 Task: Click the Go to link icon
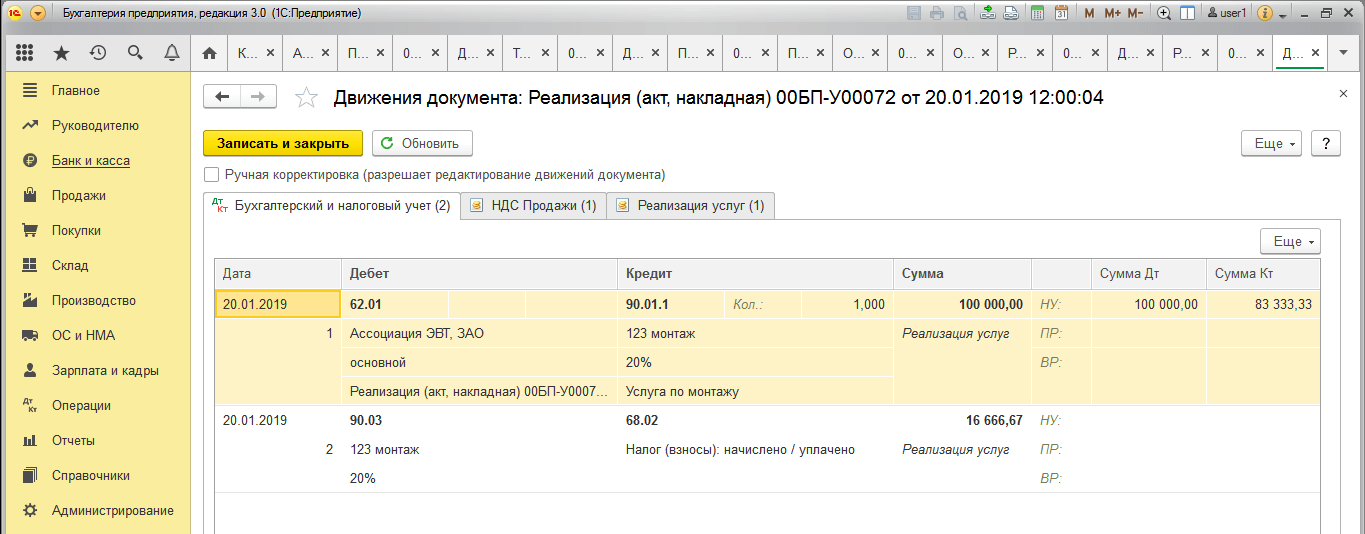click(1011, 13)
